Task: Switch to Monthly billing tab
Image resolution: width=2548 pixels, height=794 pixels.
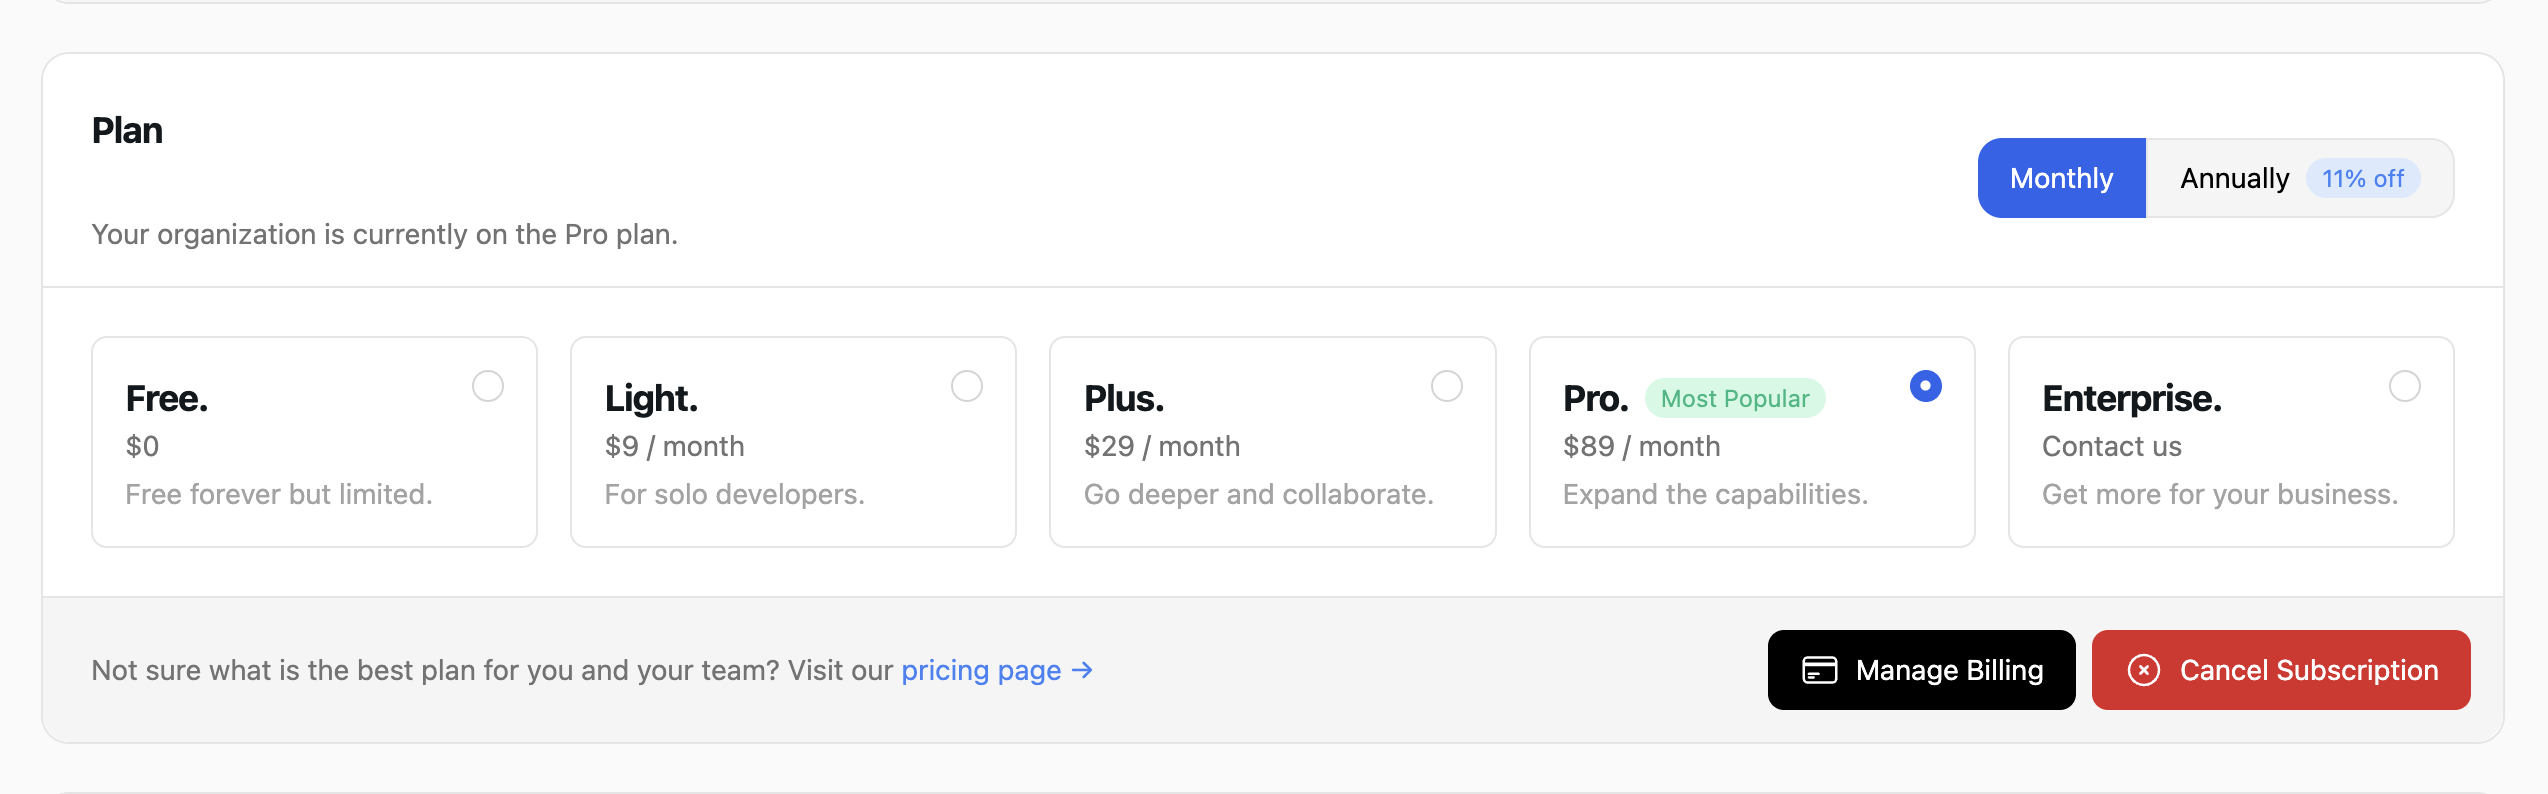Action: [2061, 178]
